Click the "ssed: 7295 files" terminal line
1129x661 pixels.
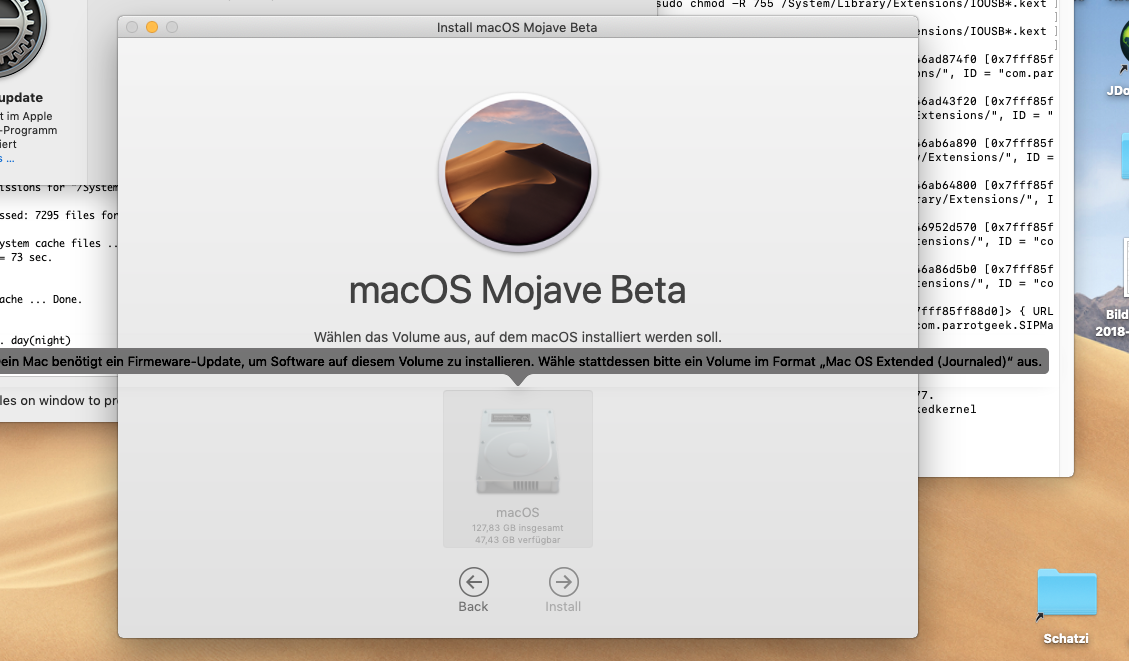click(x=59, y=215)
